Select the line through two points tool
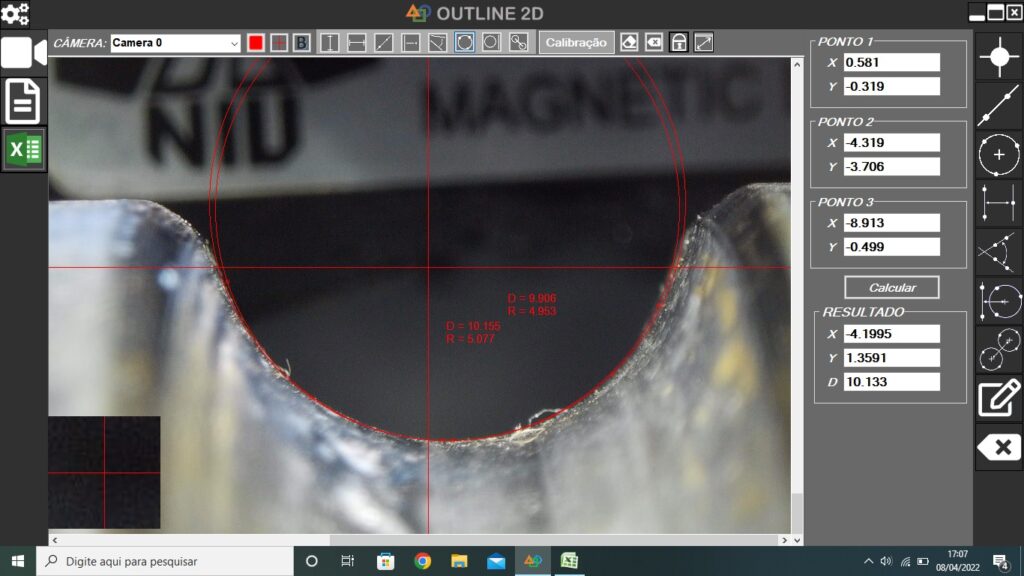Screen dimensions: 1024x576 pos(998,106)
